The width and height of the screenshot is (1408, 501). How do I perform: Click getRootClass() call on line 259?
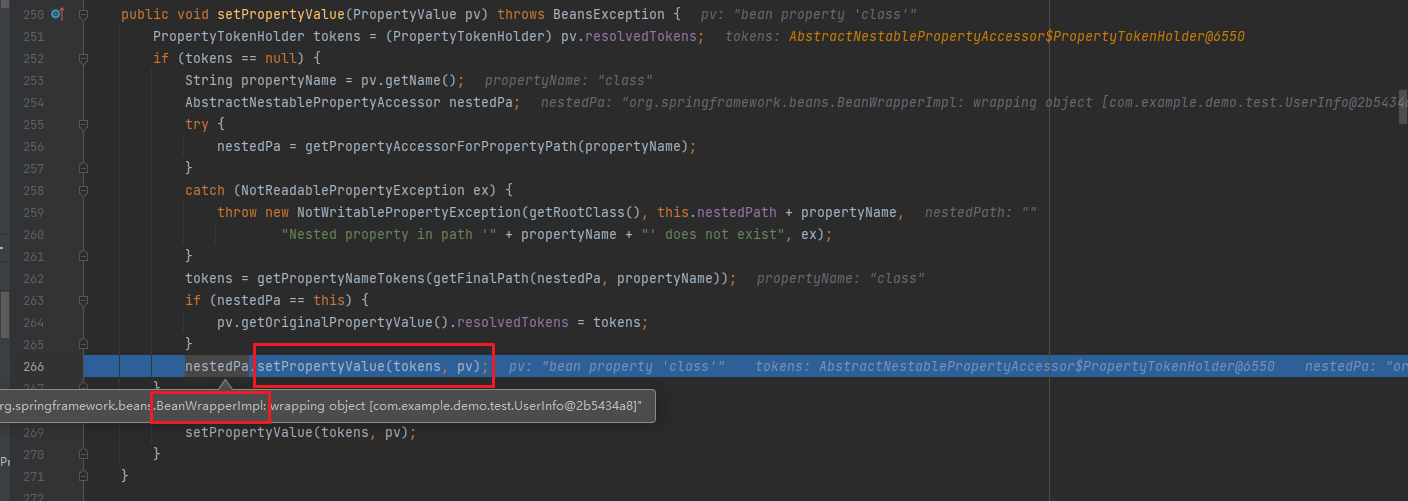(x=584, y=212)
